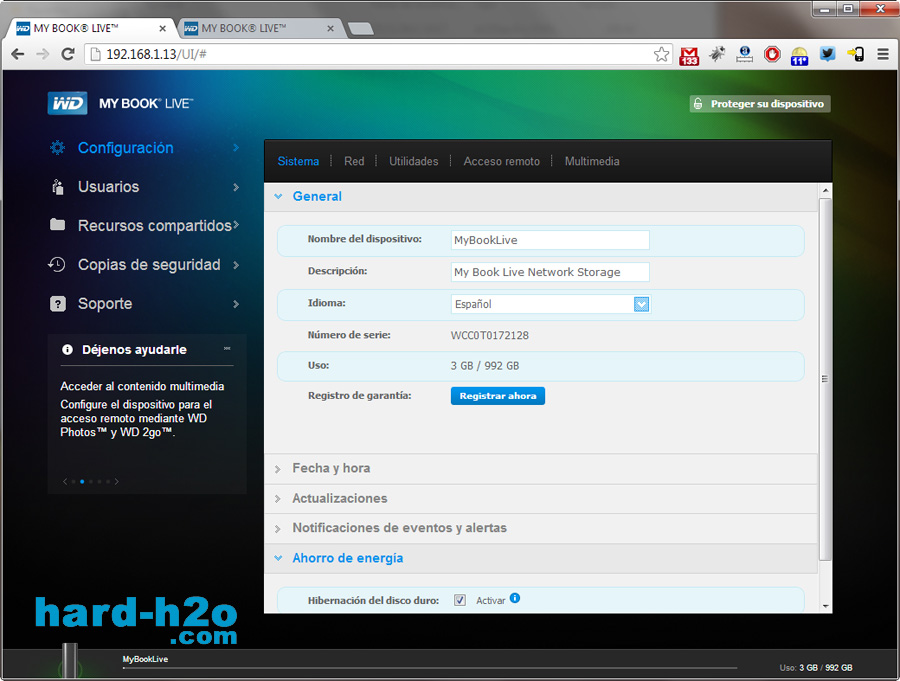Image resolution: width=900 pixels, height=681 pixels.
Task: Click the Recursos compartidos folder icon
Action: [x=57, y=225]
